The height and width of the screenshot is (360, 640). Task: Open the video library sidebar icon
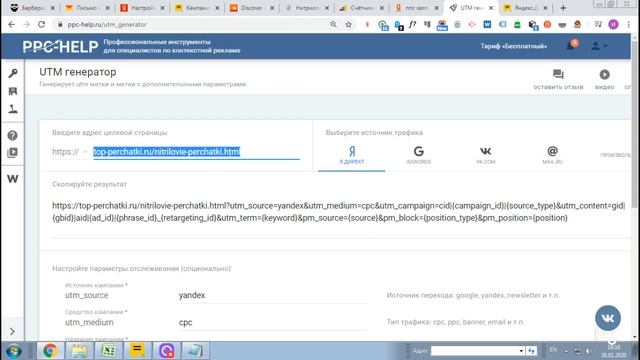pos(13,153)
